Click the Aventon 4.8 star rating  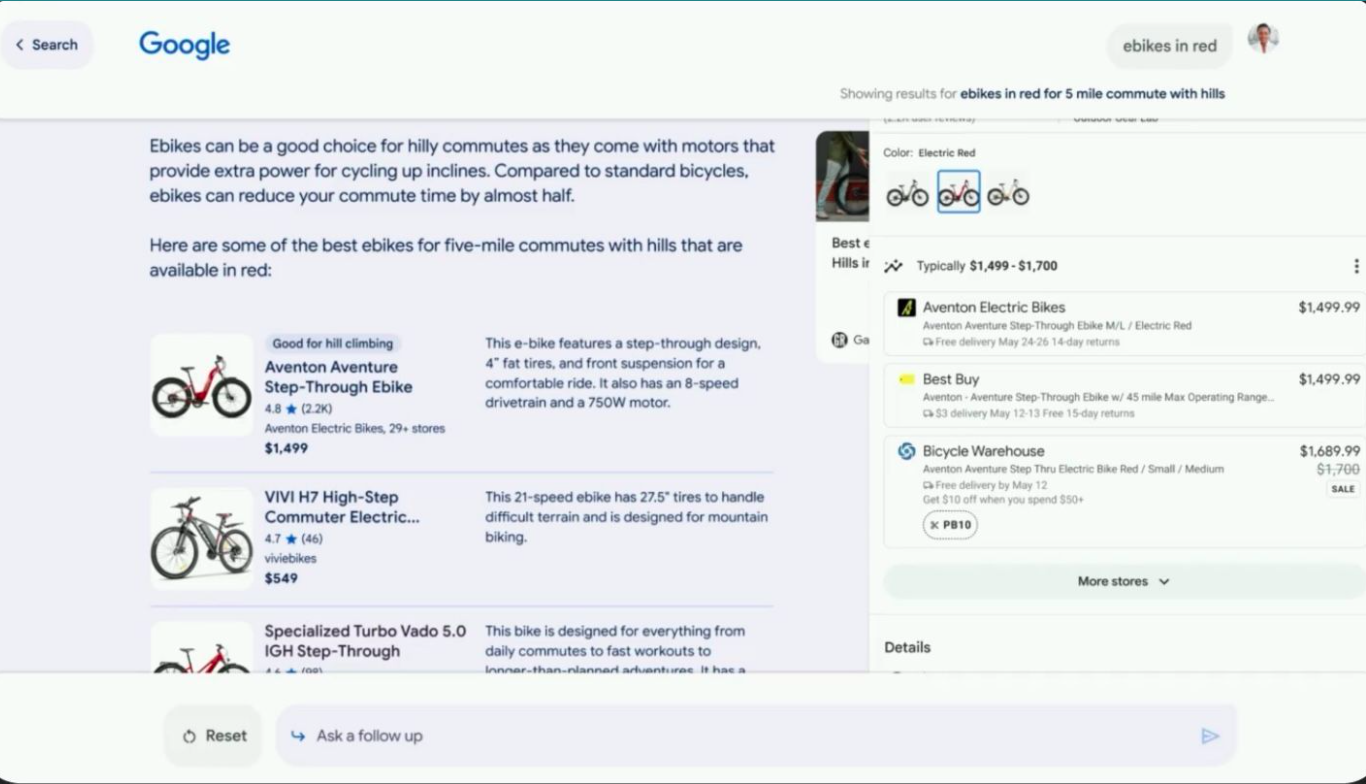point(298,408)
